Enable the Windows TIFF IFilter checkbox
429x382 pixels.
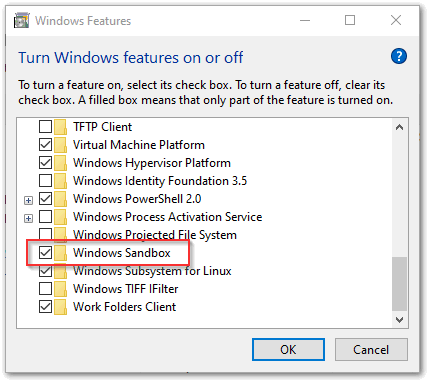(x=45, y=289)
